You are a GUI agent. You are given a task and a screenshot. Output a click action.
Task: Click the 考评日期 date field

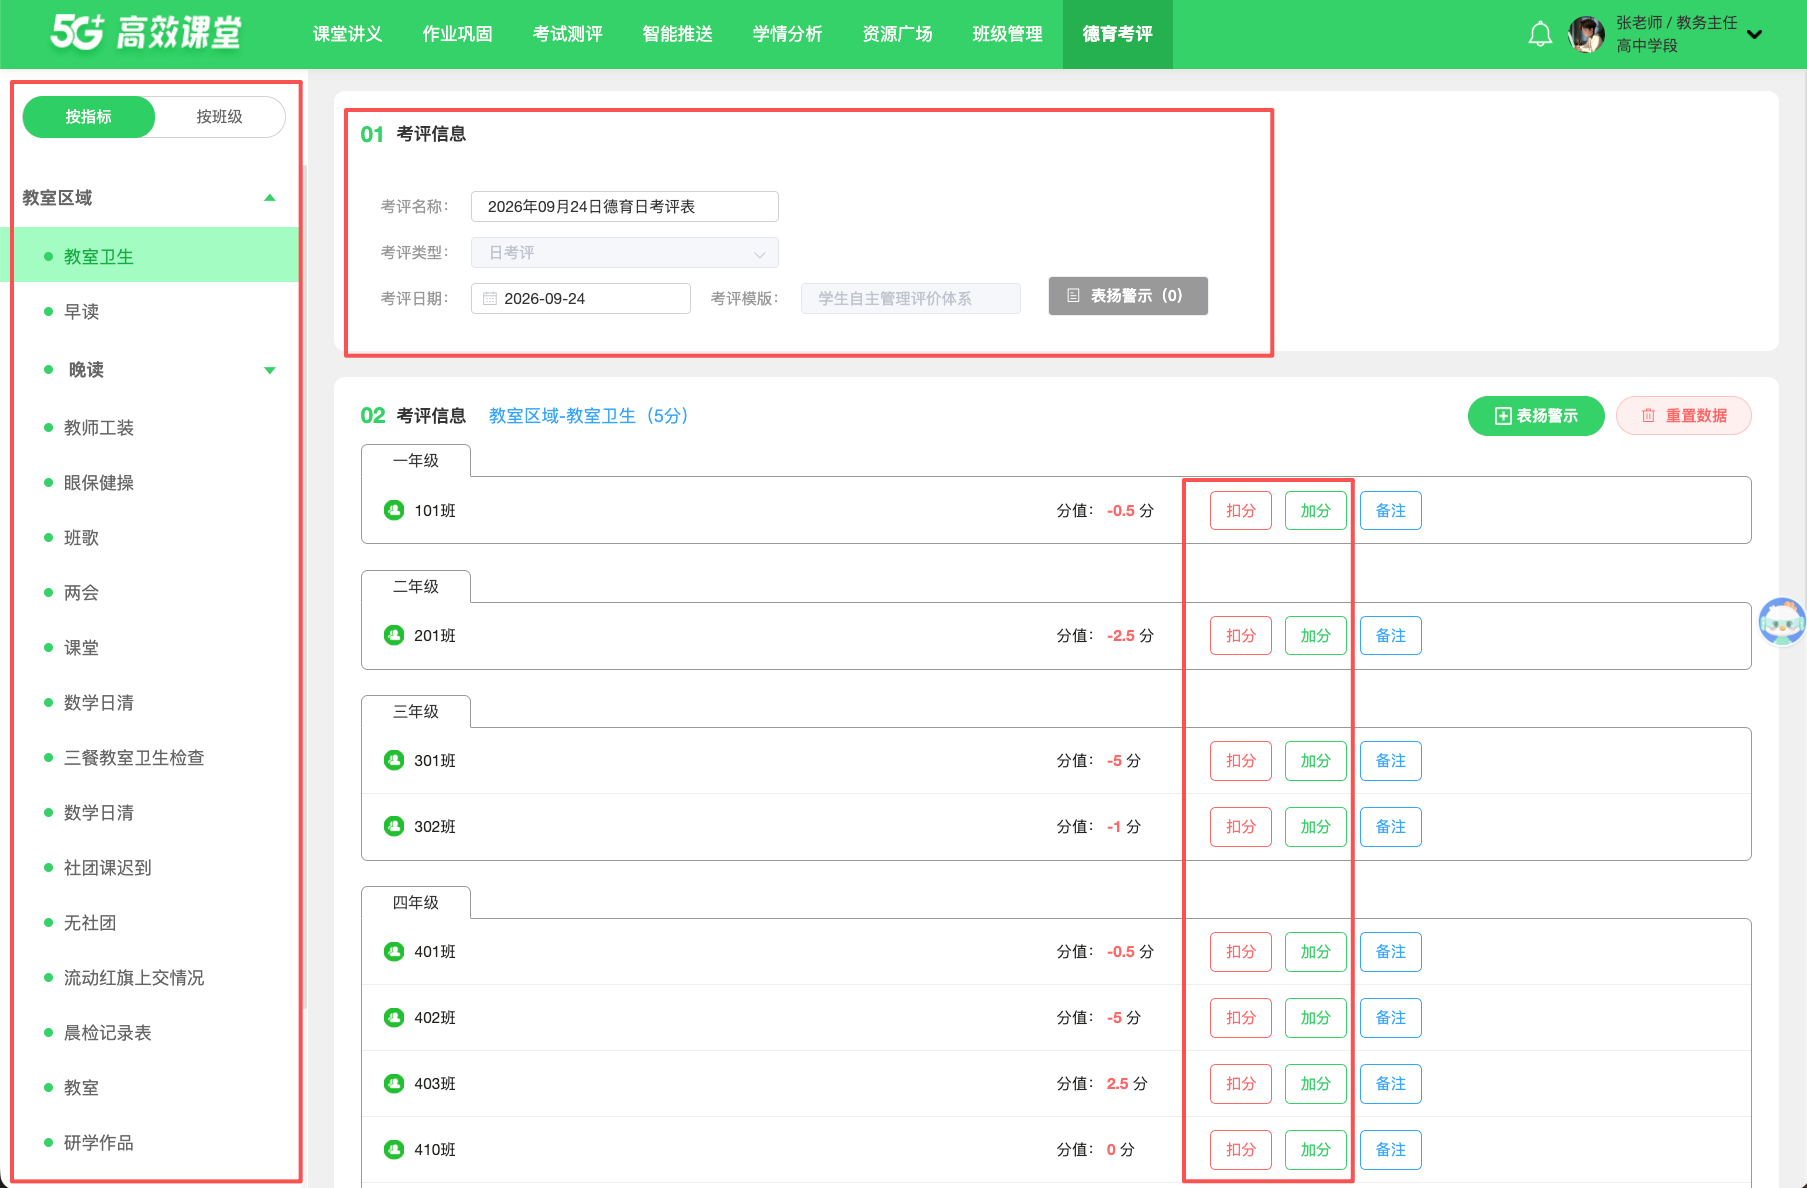(581, 298)
